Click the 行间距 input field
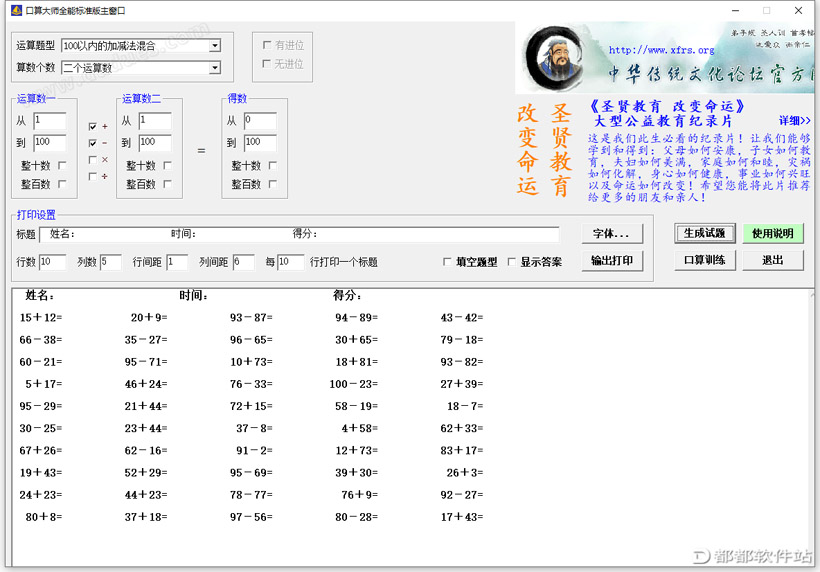 (177, 262)
